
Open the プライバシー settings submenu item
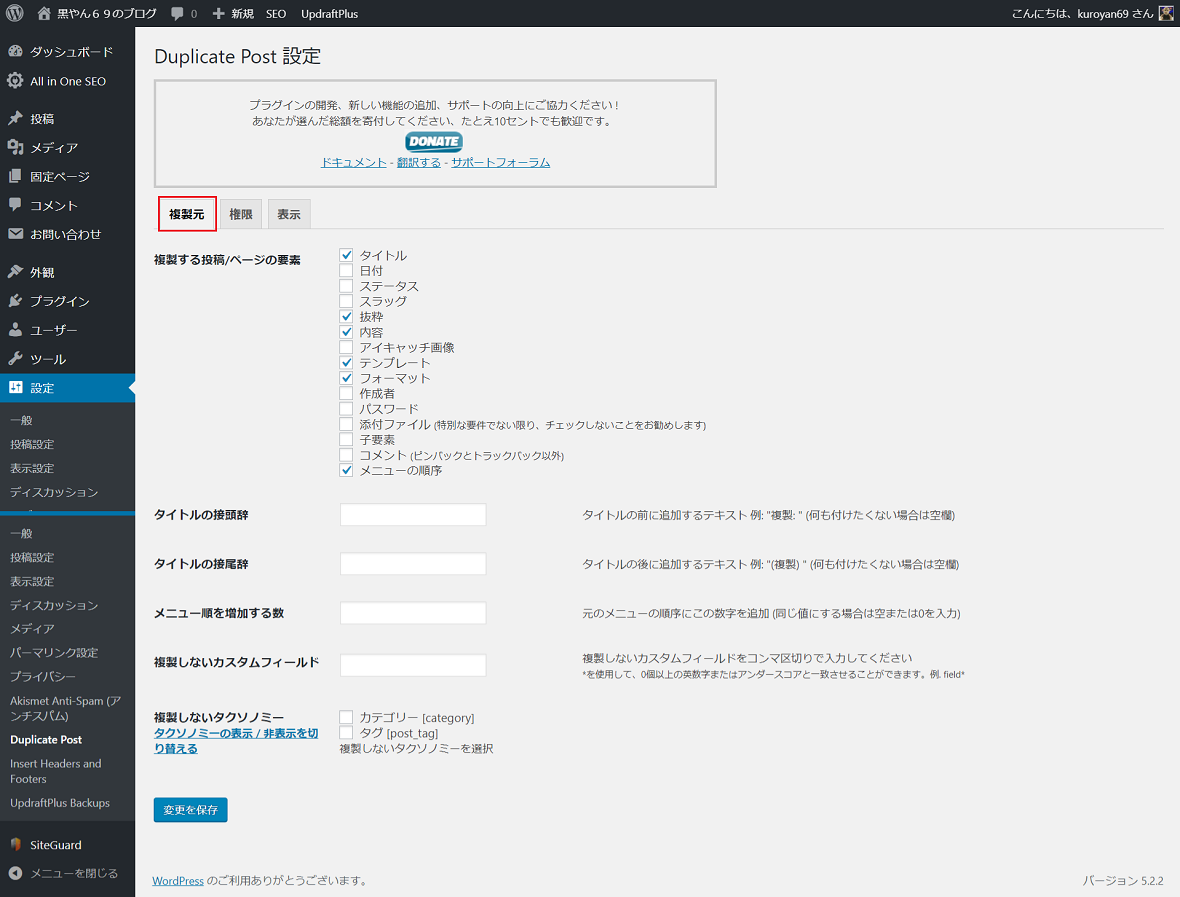(x=43, y=676)
